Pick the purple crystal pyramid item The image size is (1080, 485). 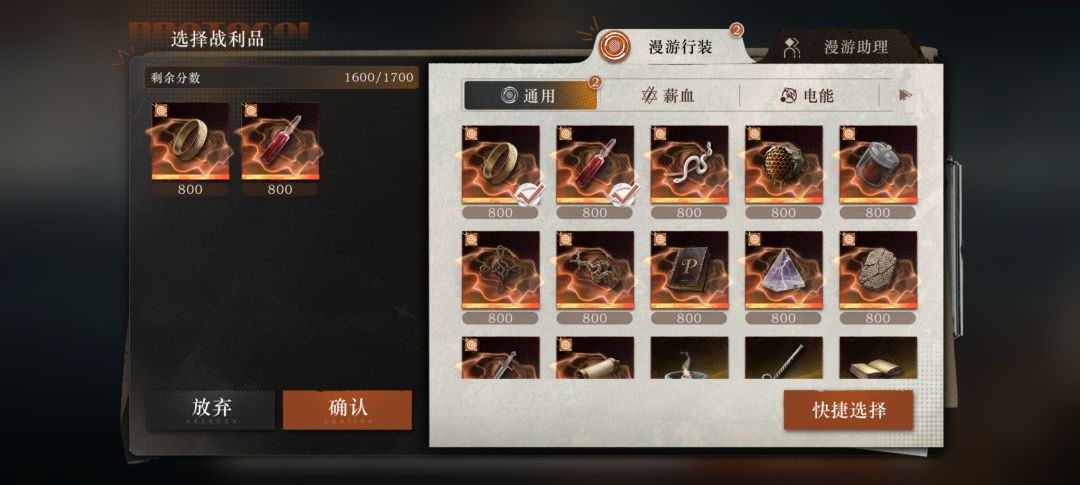(x=783, y=270)
